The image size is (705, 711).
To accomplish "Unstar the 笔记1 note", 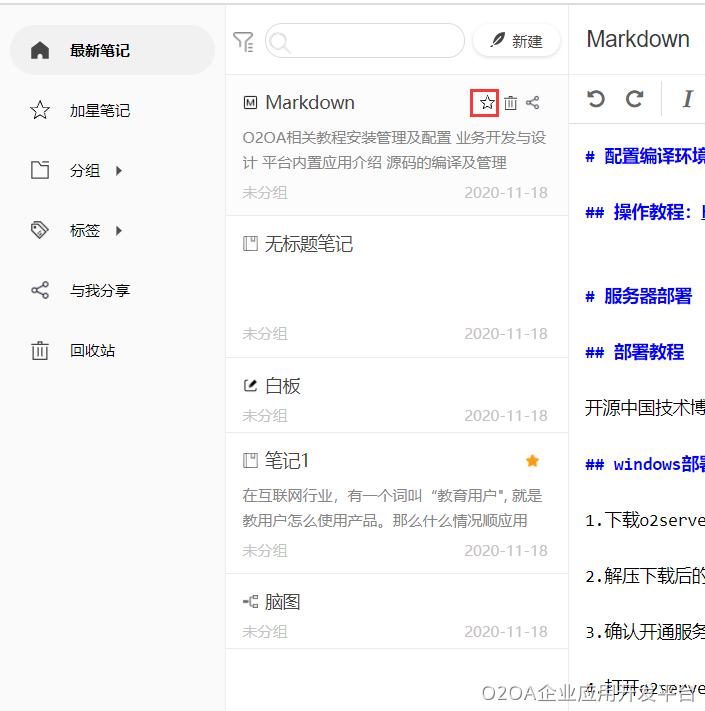I will (x=532, y=461).
